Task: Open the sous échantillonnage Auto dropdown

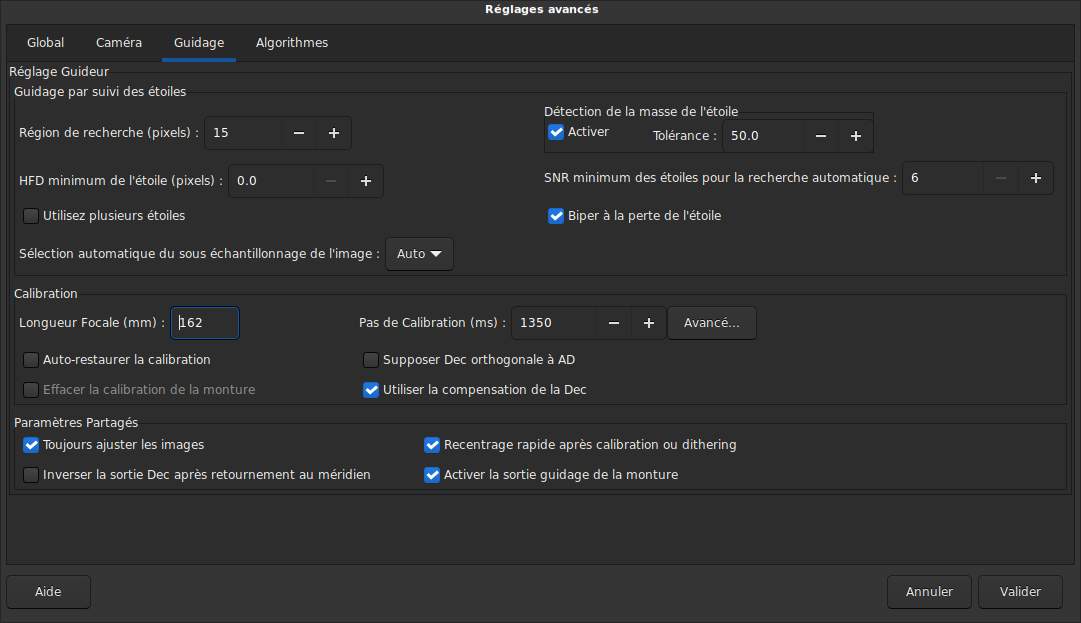Action: pos(419,254)
